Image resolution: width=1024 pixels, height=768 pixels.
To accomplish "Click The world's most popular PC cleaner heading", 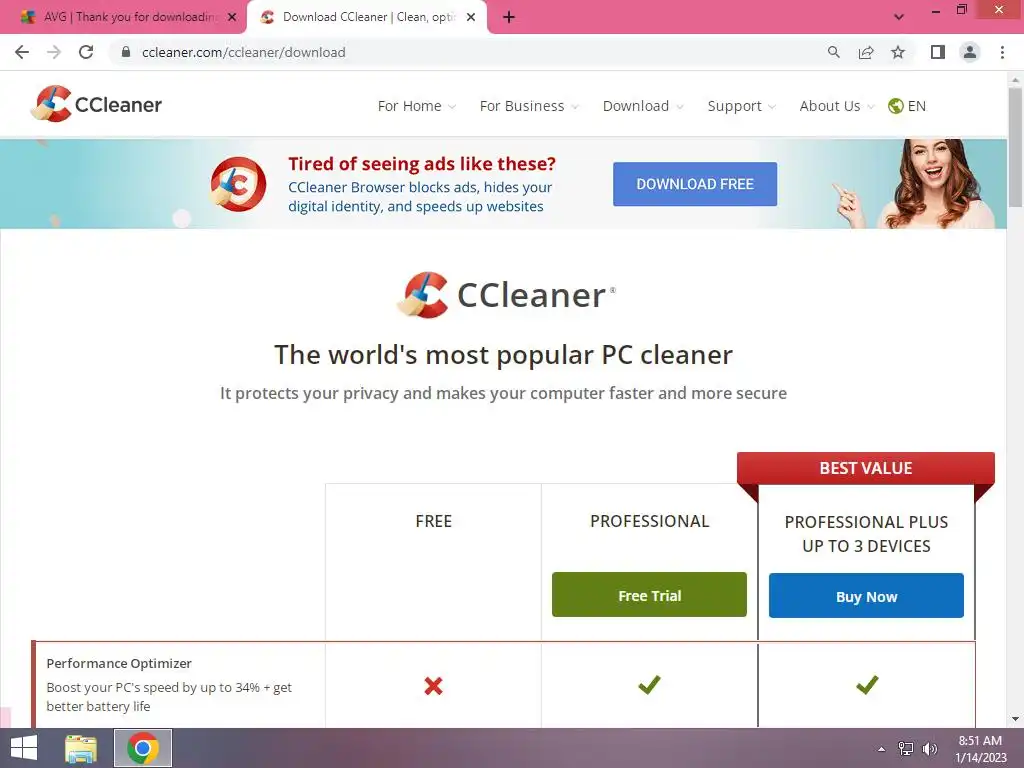I will pyautogui.click(x=504, y=355).
